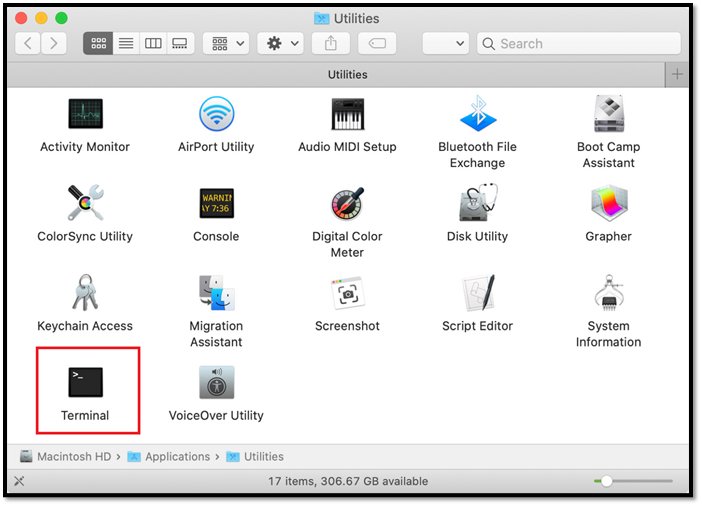Go forward with the right arrow button

click(x=54, y=43)
